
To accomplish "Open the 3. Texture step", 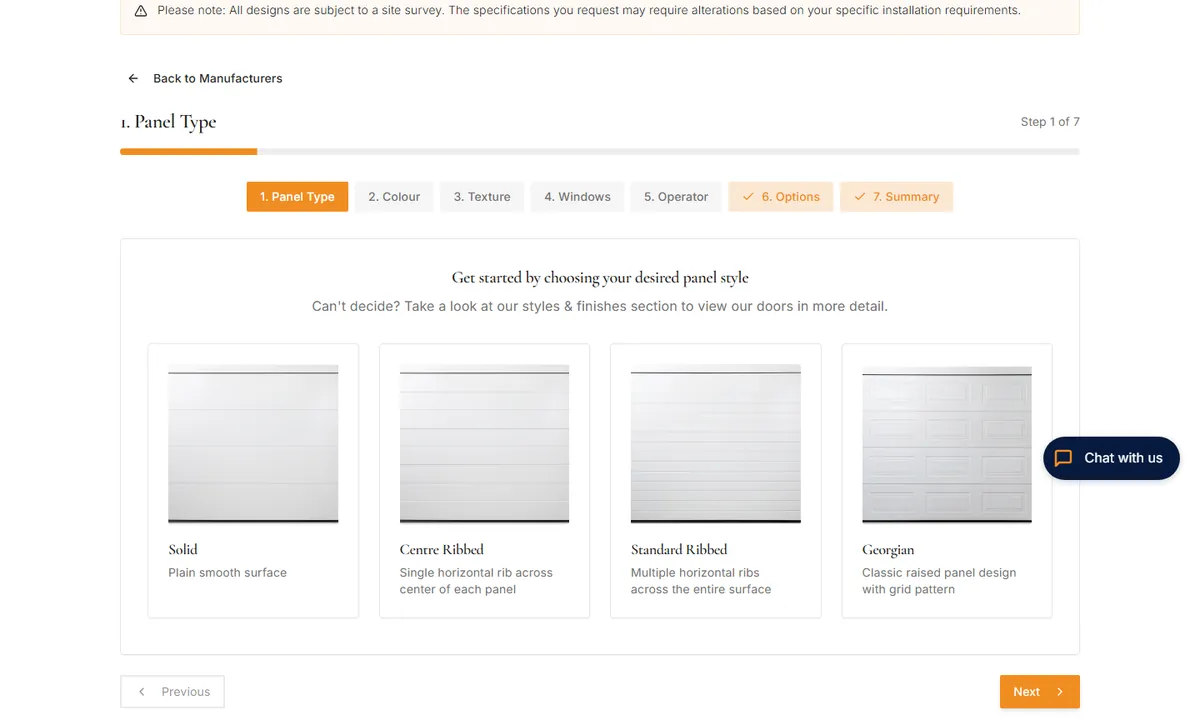I will click(x=482, y=197).
